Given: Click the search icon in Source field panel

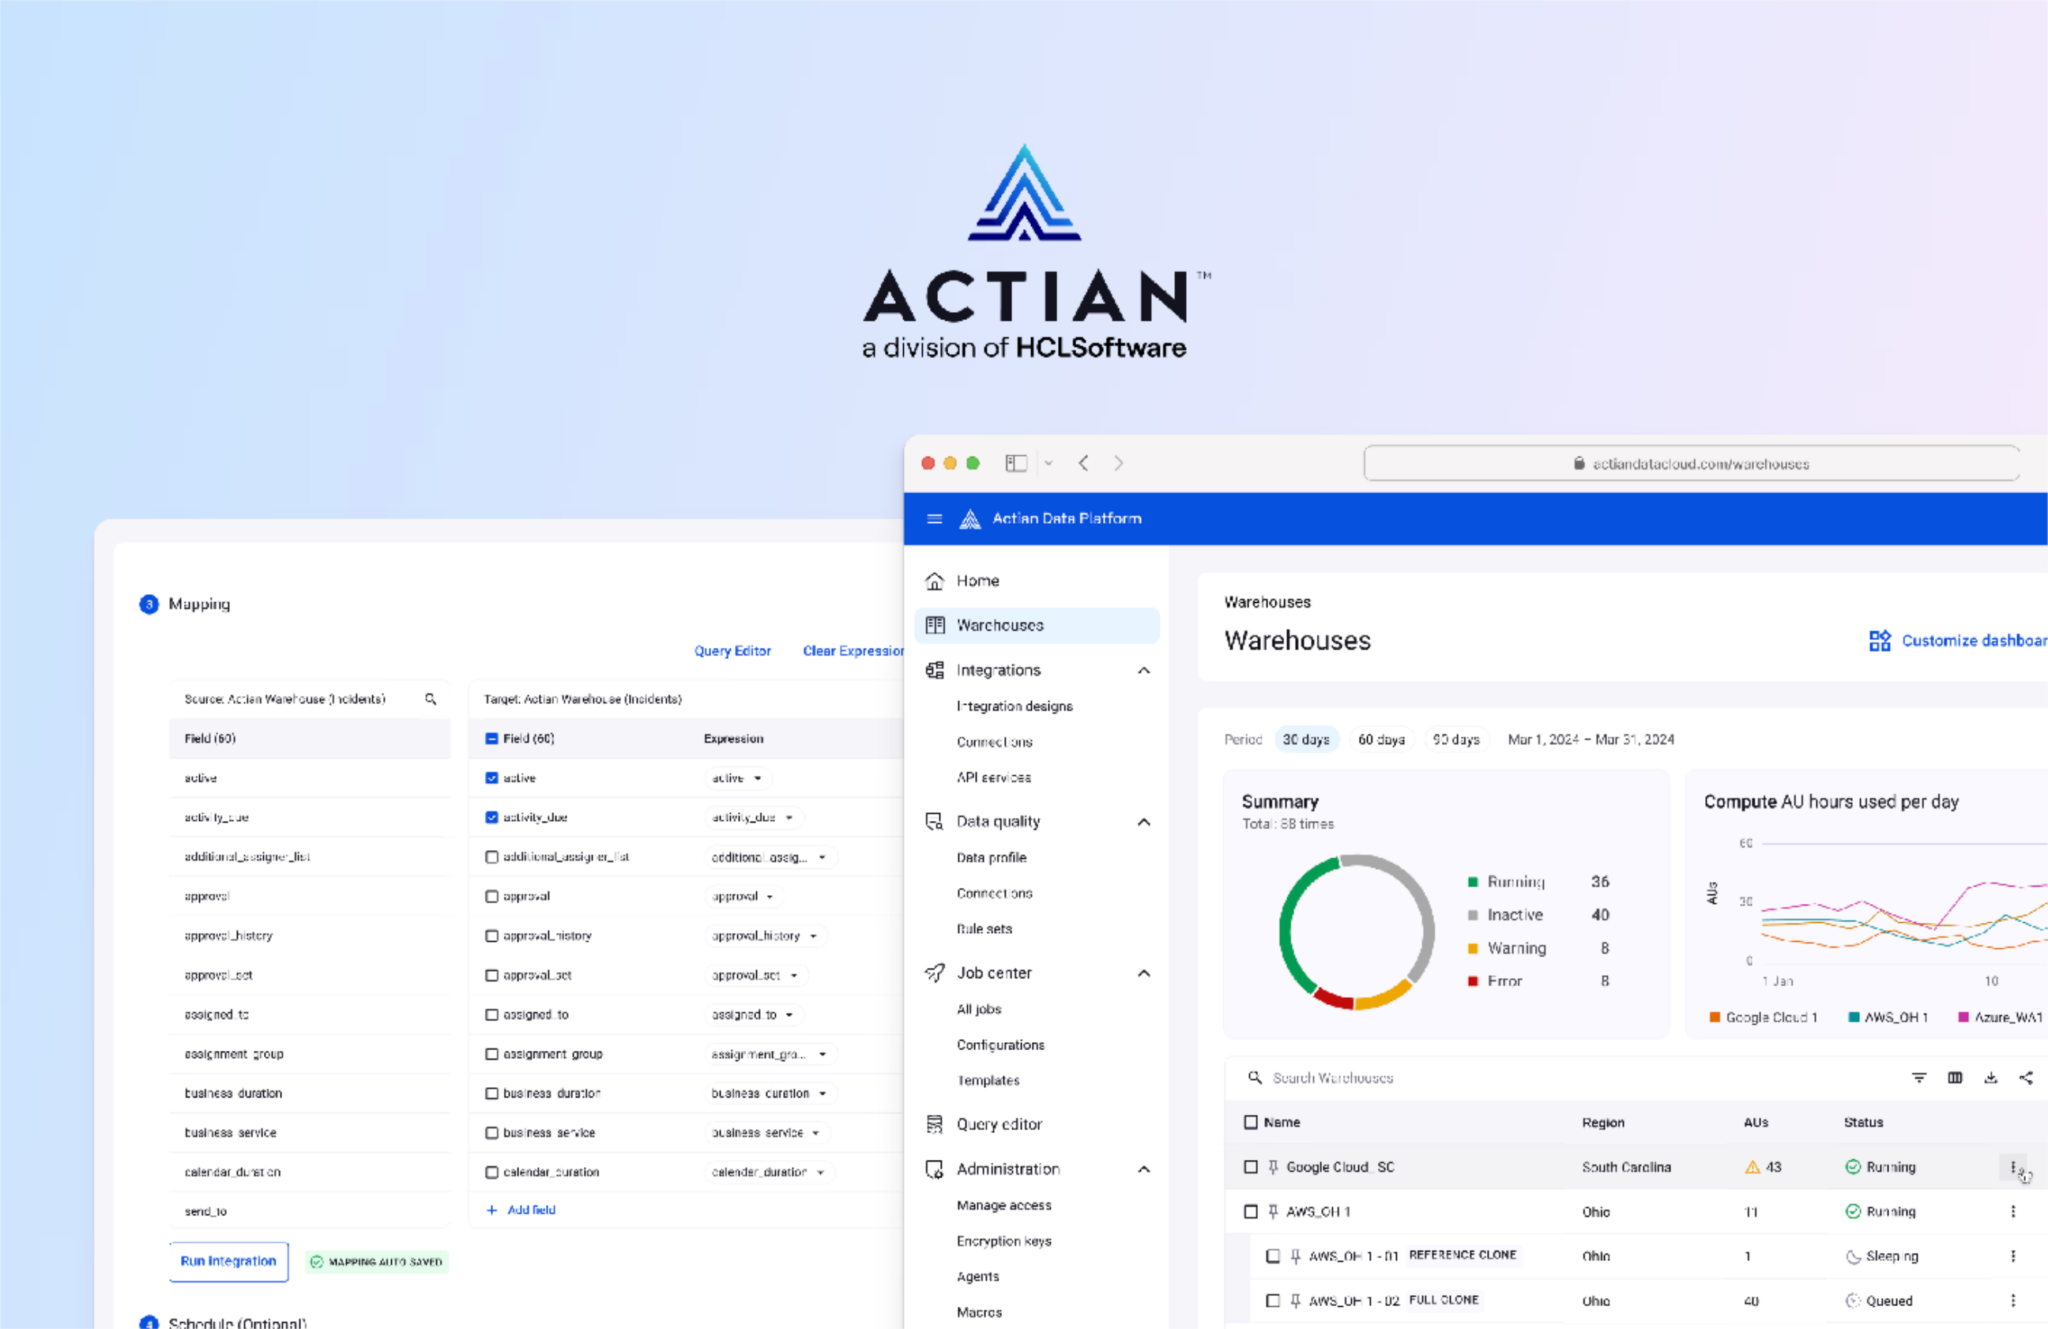Looking at the screenshot, I should point(430,699).
